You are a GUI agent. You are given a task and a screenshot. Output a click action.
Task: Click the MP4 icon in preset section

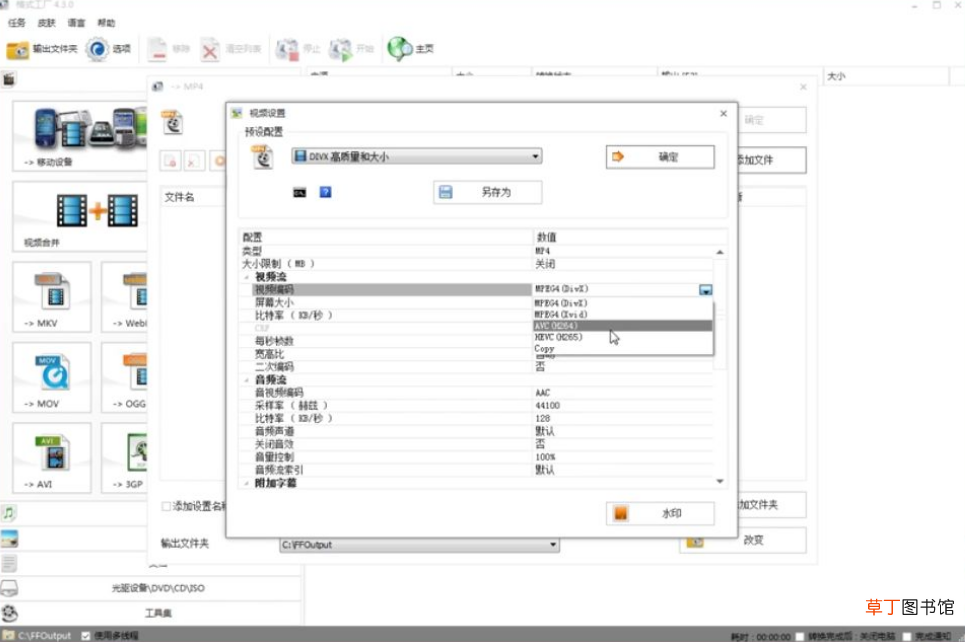coord(263,158)
